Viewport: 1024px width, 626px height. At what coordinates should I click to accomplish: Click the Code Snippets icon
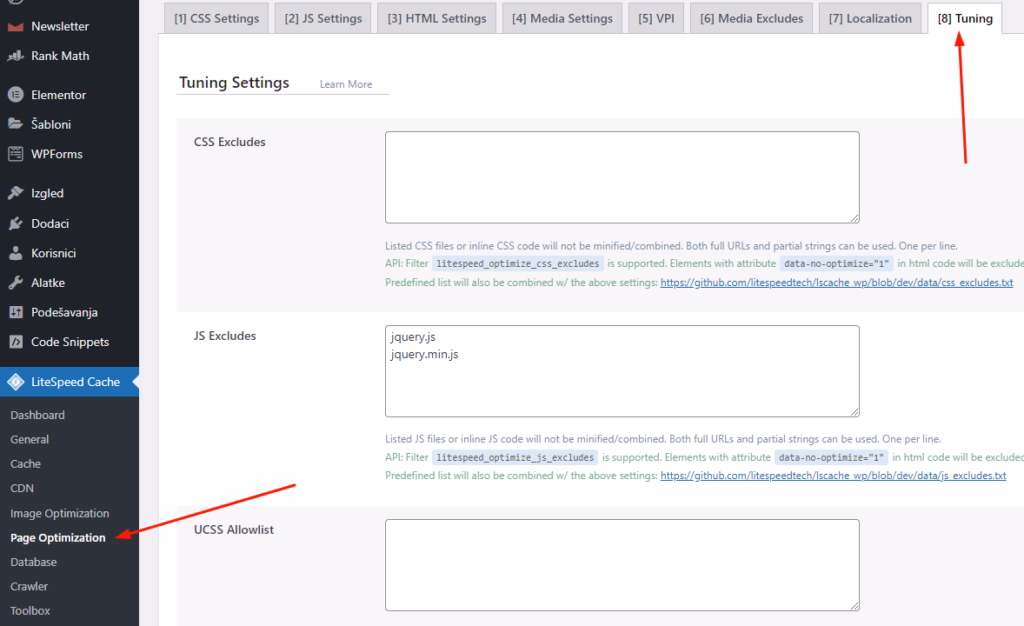pos(16,342)
